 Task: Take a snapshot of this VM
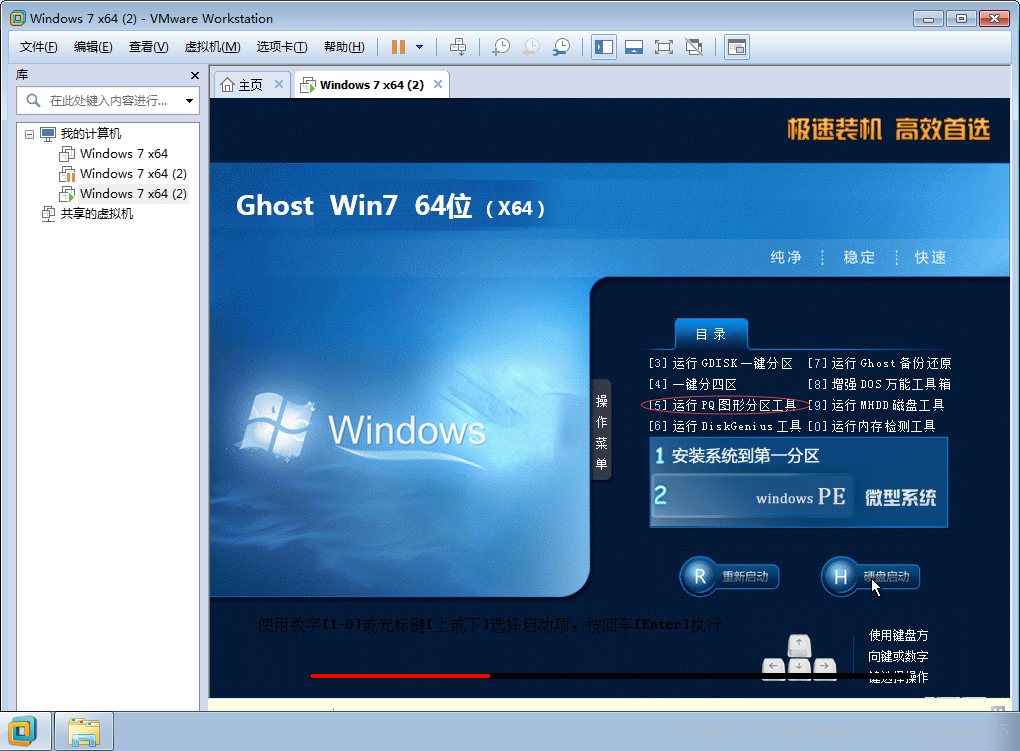pyautogui.click(x=501, y=47)
